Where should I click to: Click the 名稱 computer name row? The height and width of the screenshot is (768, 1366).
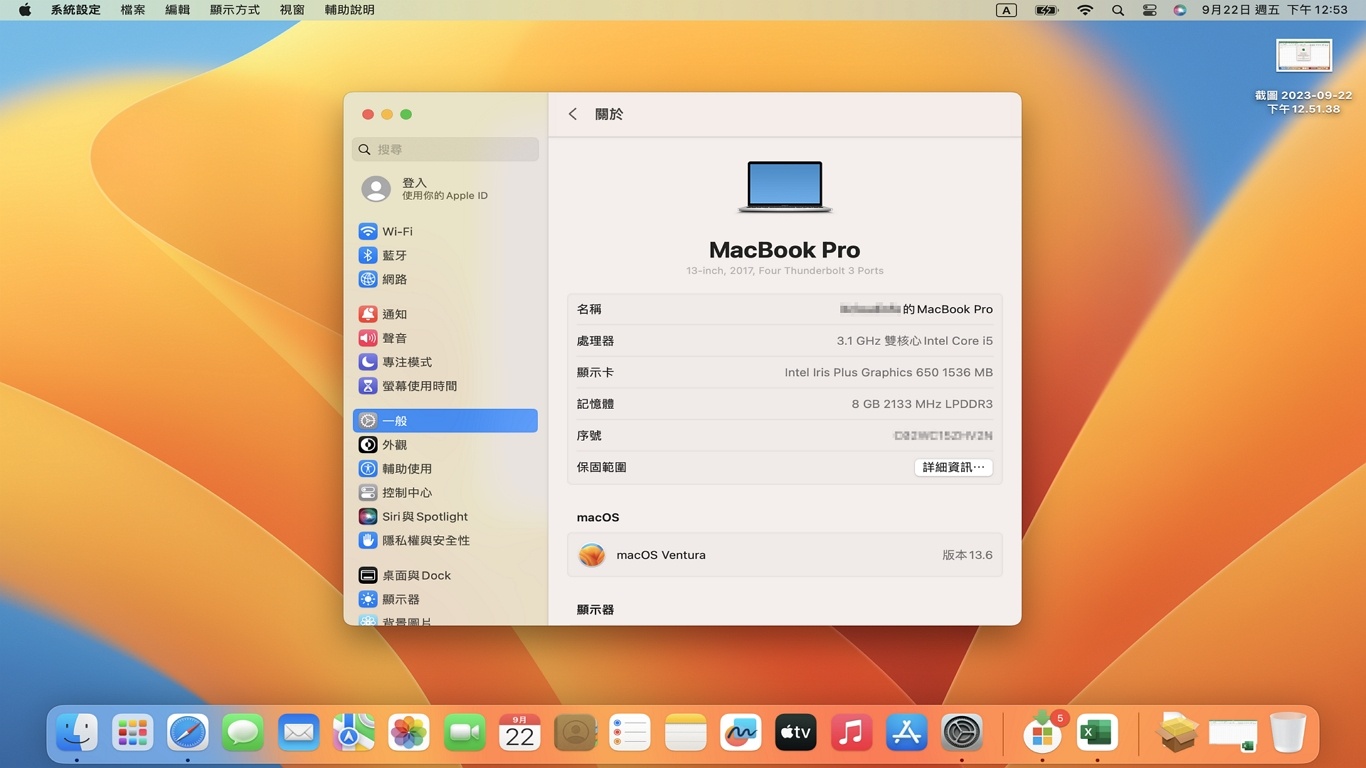[x=785, y=310]
